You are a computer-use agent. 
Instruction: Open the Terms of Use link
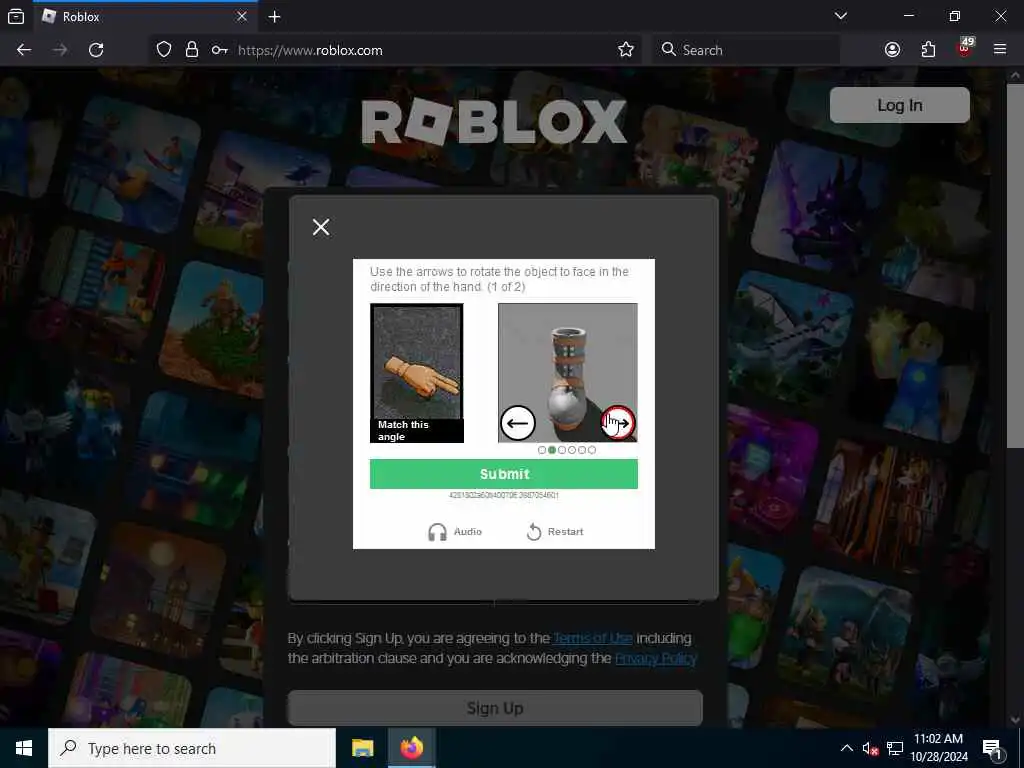pos(593,638)
